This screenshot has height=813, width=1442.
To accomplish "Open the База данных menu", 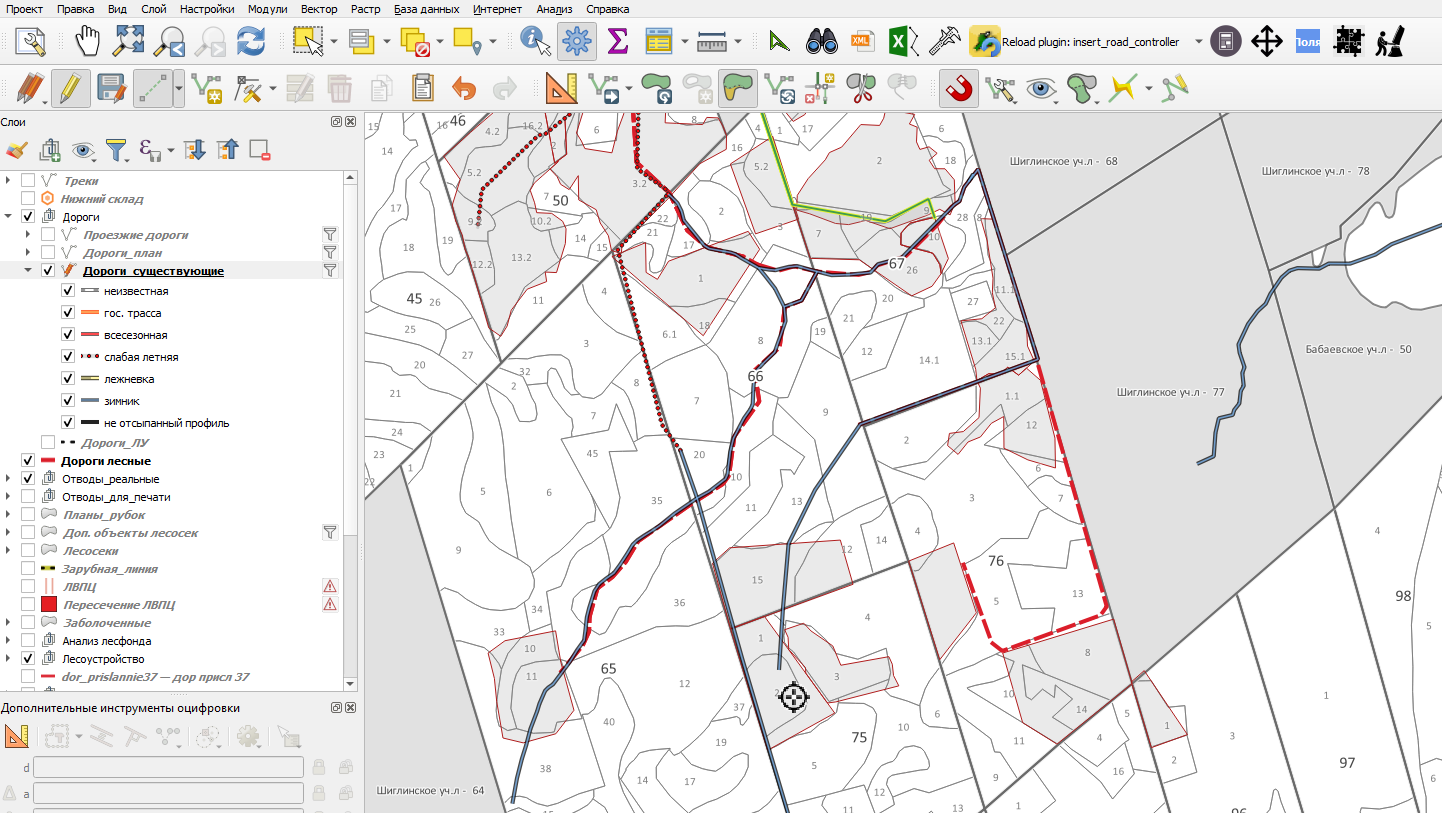I will click(427, 9).
